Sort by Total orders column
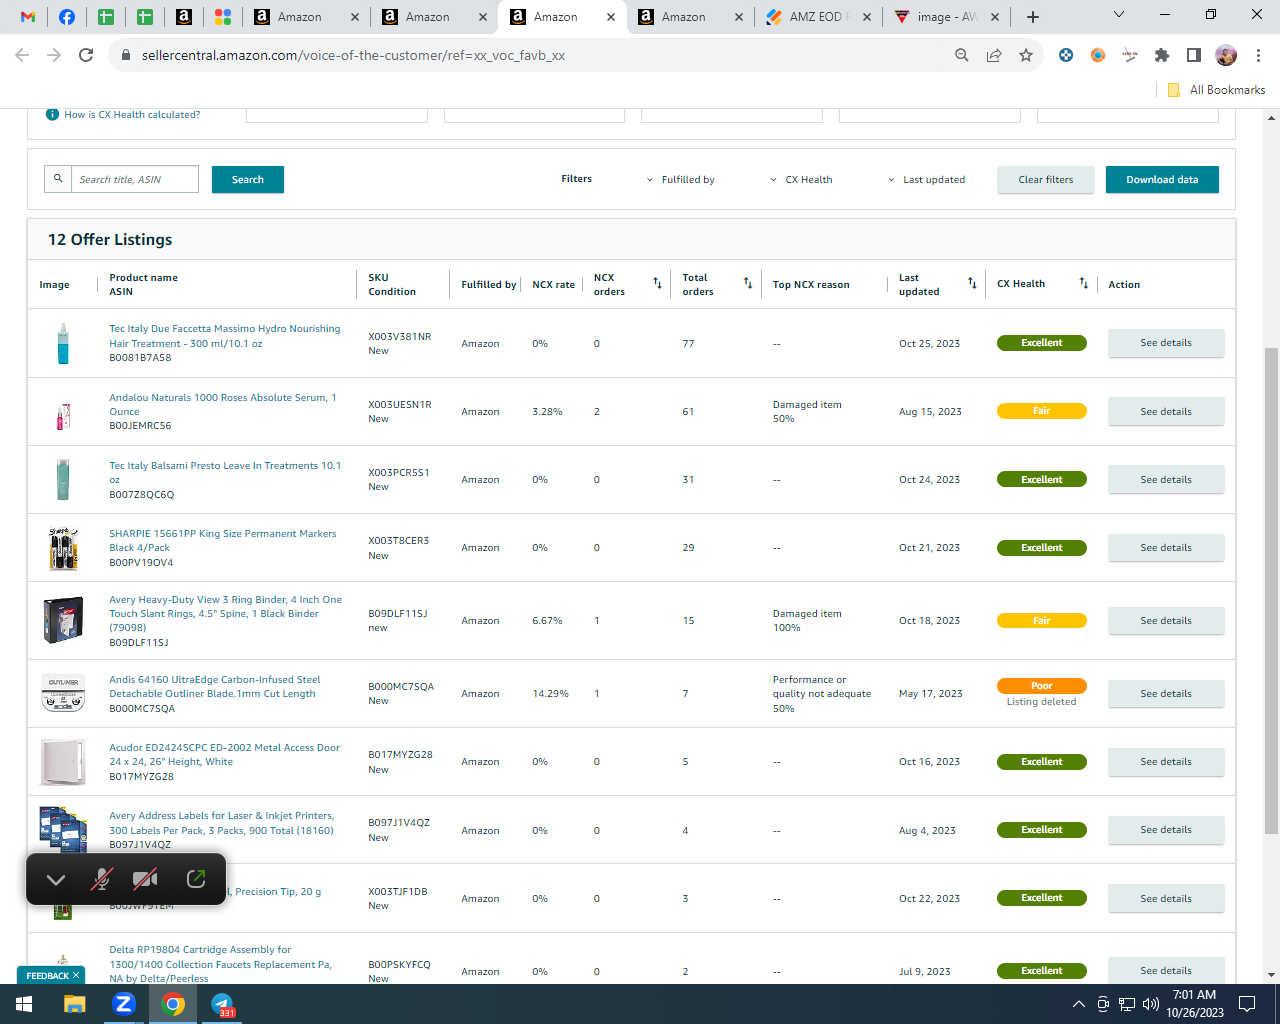Screen dimensions: 1280x1024 (748, 284)
